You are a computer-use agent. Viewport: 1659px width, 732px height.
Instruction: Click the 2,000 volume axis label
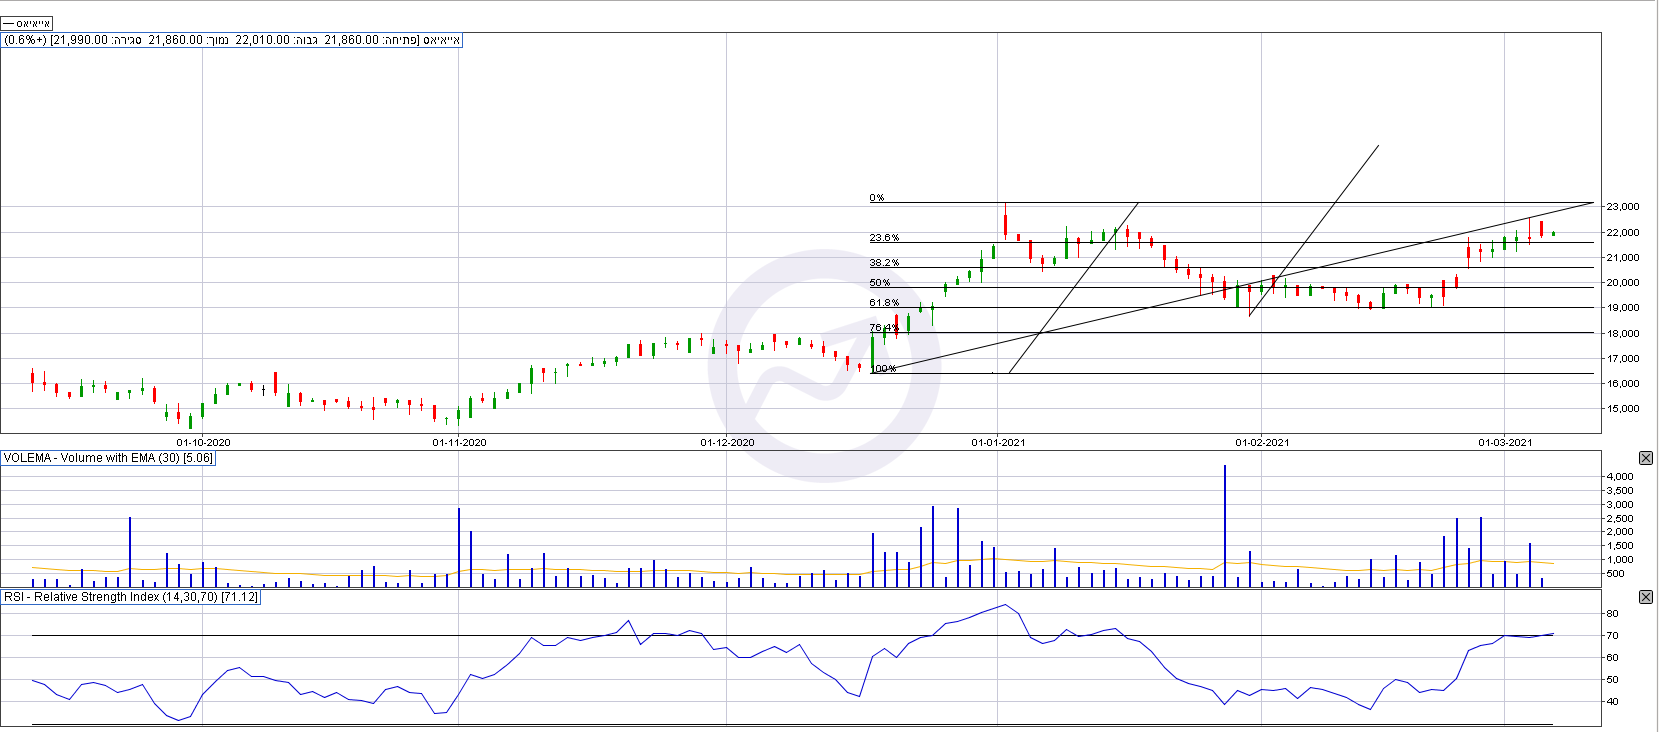pos(1620,532)
